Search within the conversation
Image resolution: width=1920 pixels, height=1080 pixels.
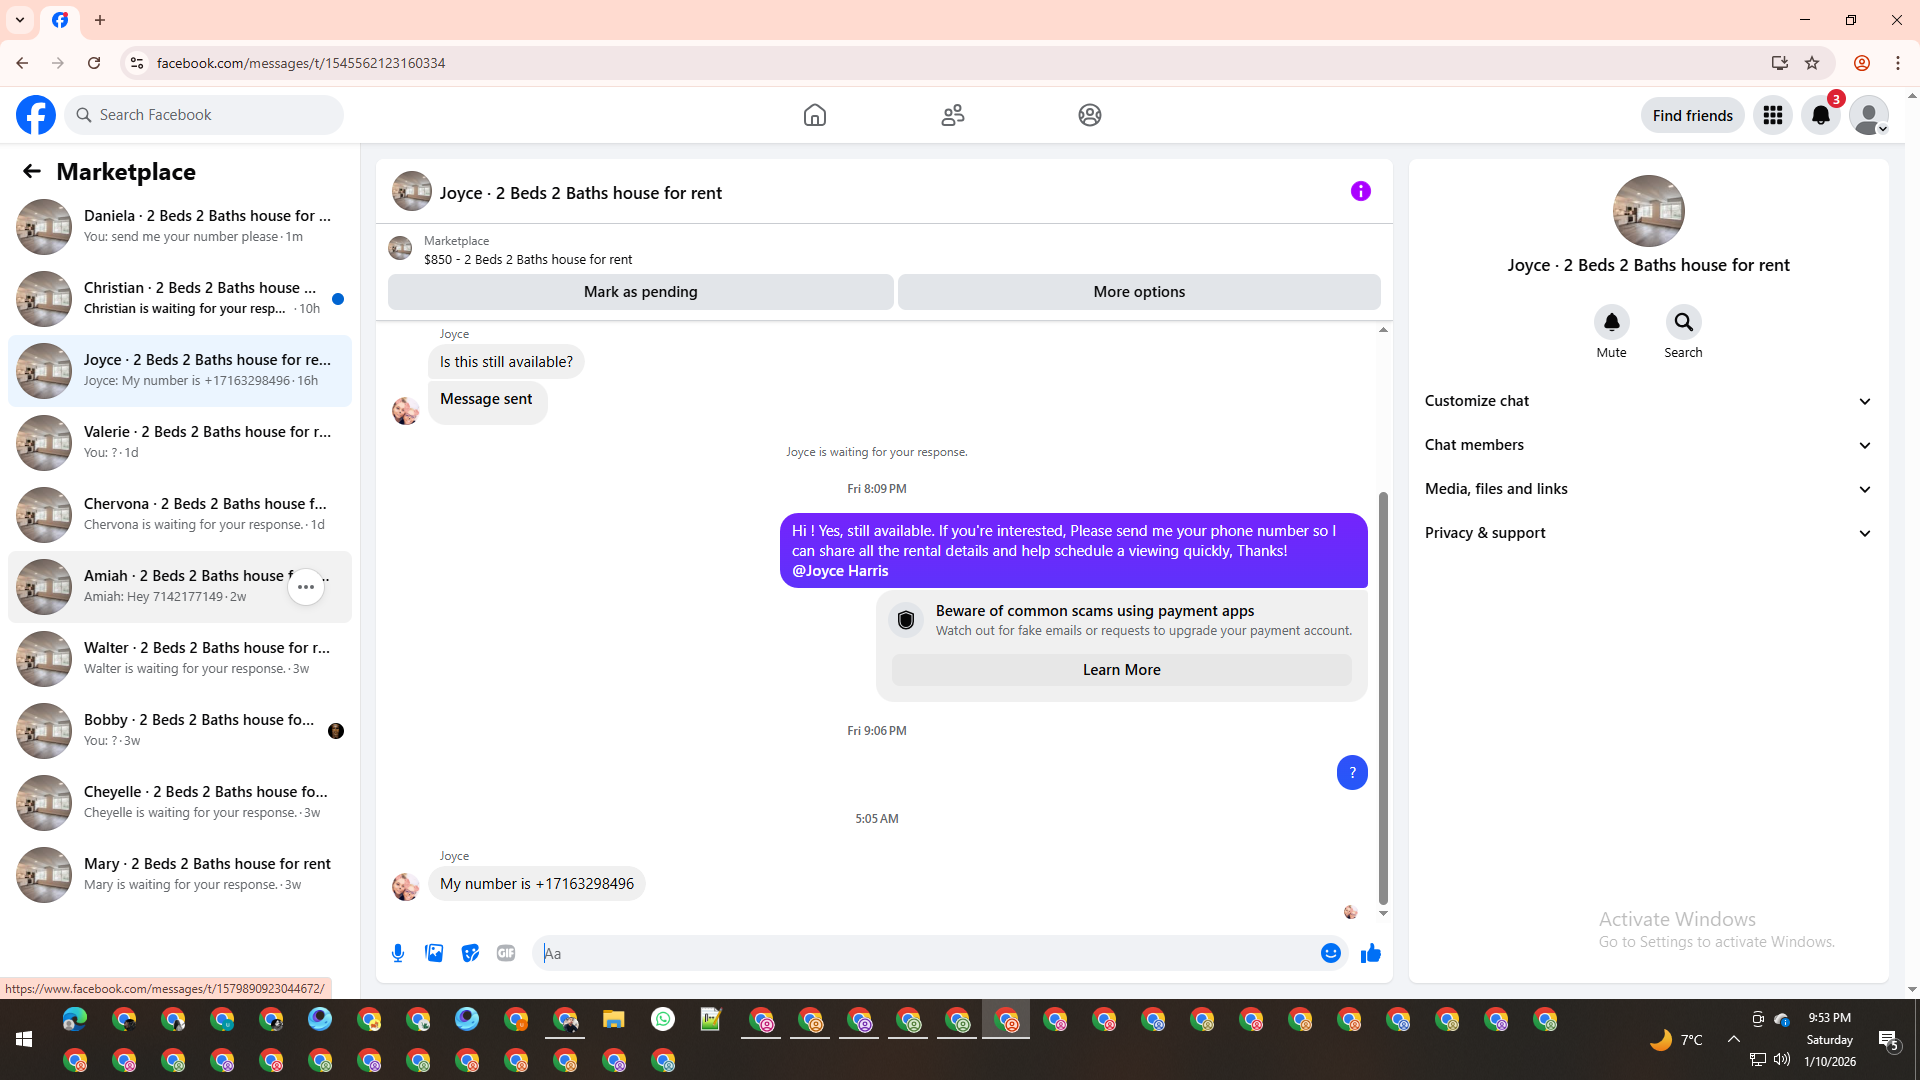(1683, 322)
